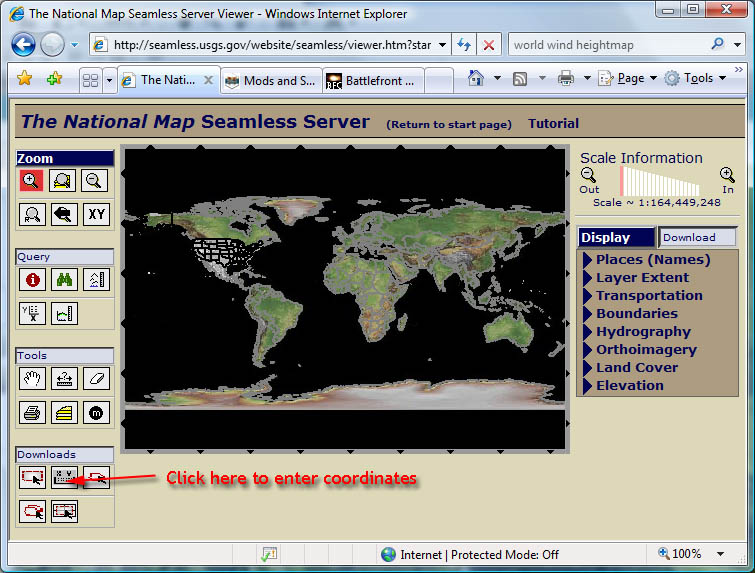The height and width of the screenshot is (573, 755).
Task: Click the Scale Information zoom Out magnifier
Action: [x=588, y=175]
